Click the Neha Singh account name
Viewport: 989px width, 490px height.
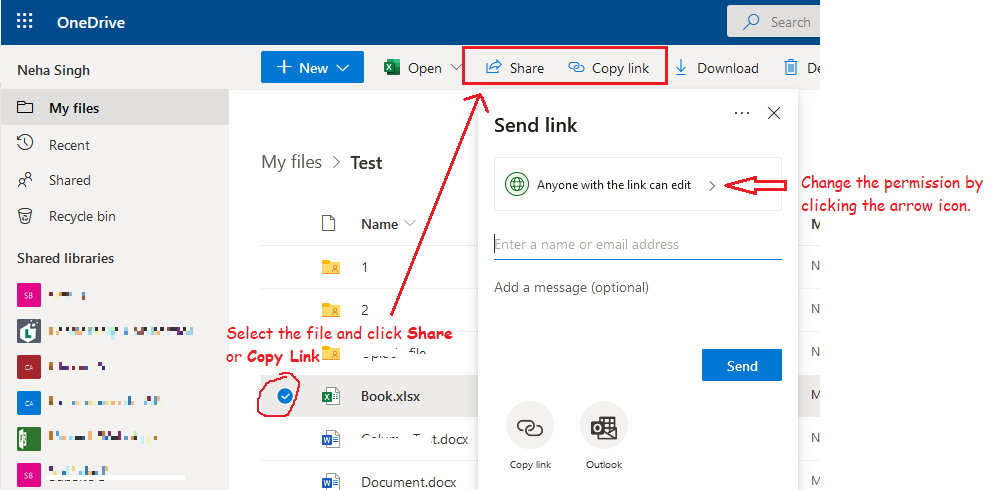click(x=54, y=70)
